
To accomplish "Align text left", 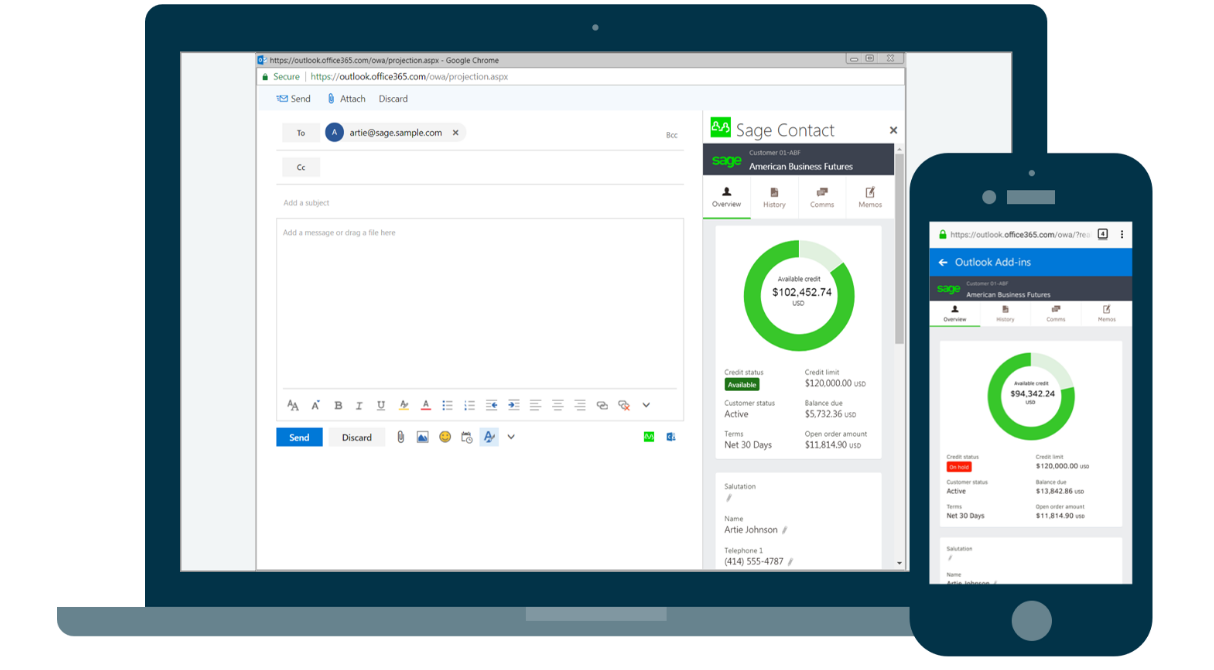I will [536, 405].
